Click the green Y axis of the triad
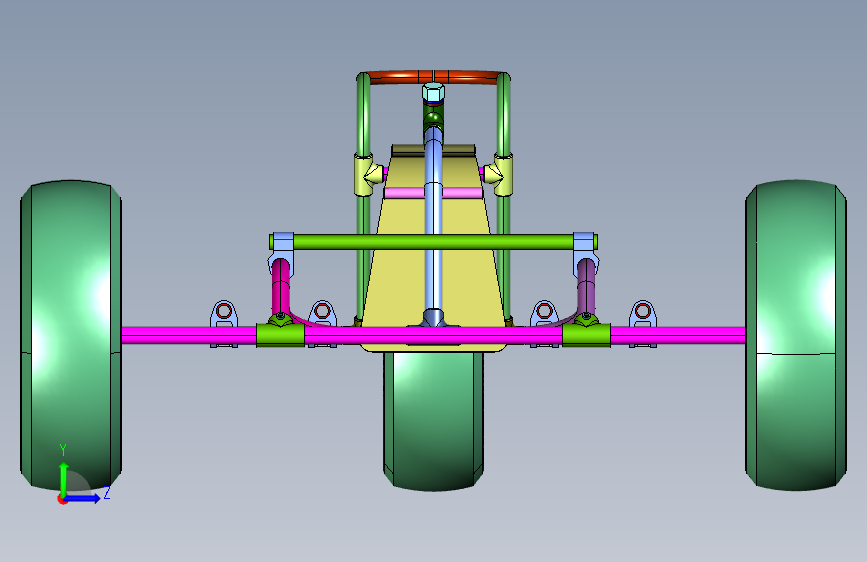Image resolution: width=867 pixels, height=562 pixels. point(64,478)
